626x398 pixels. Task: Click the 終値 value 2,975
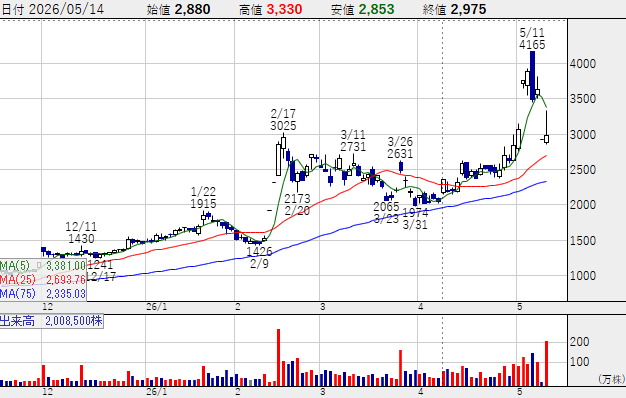coord(468,9)
